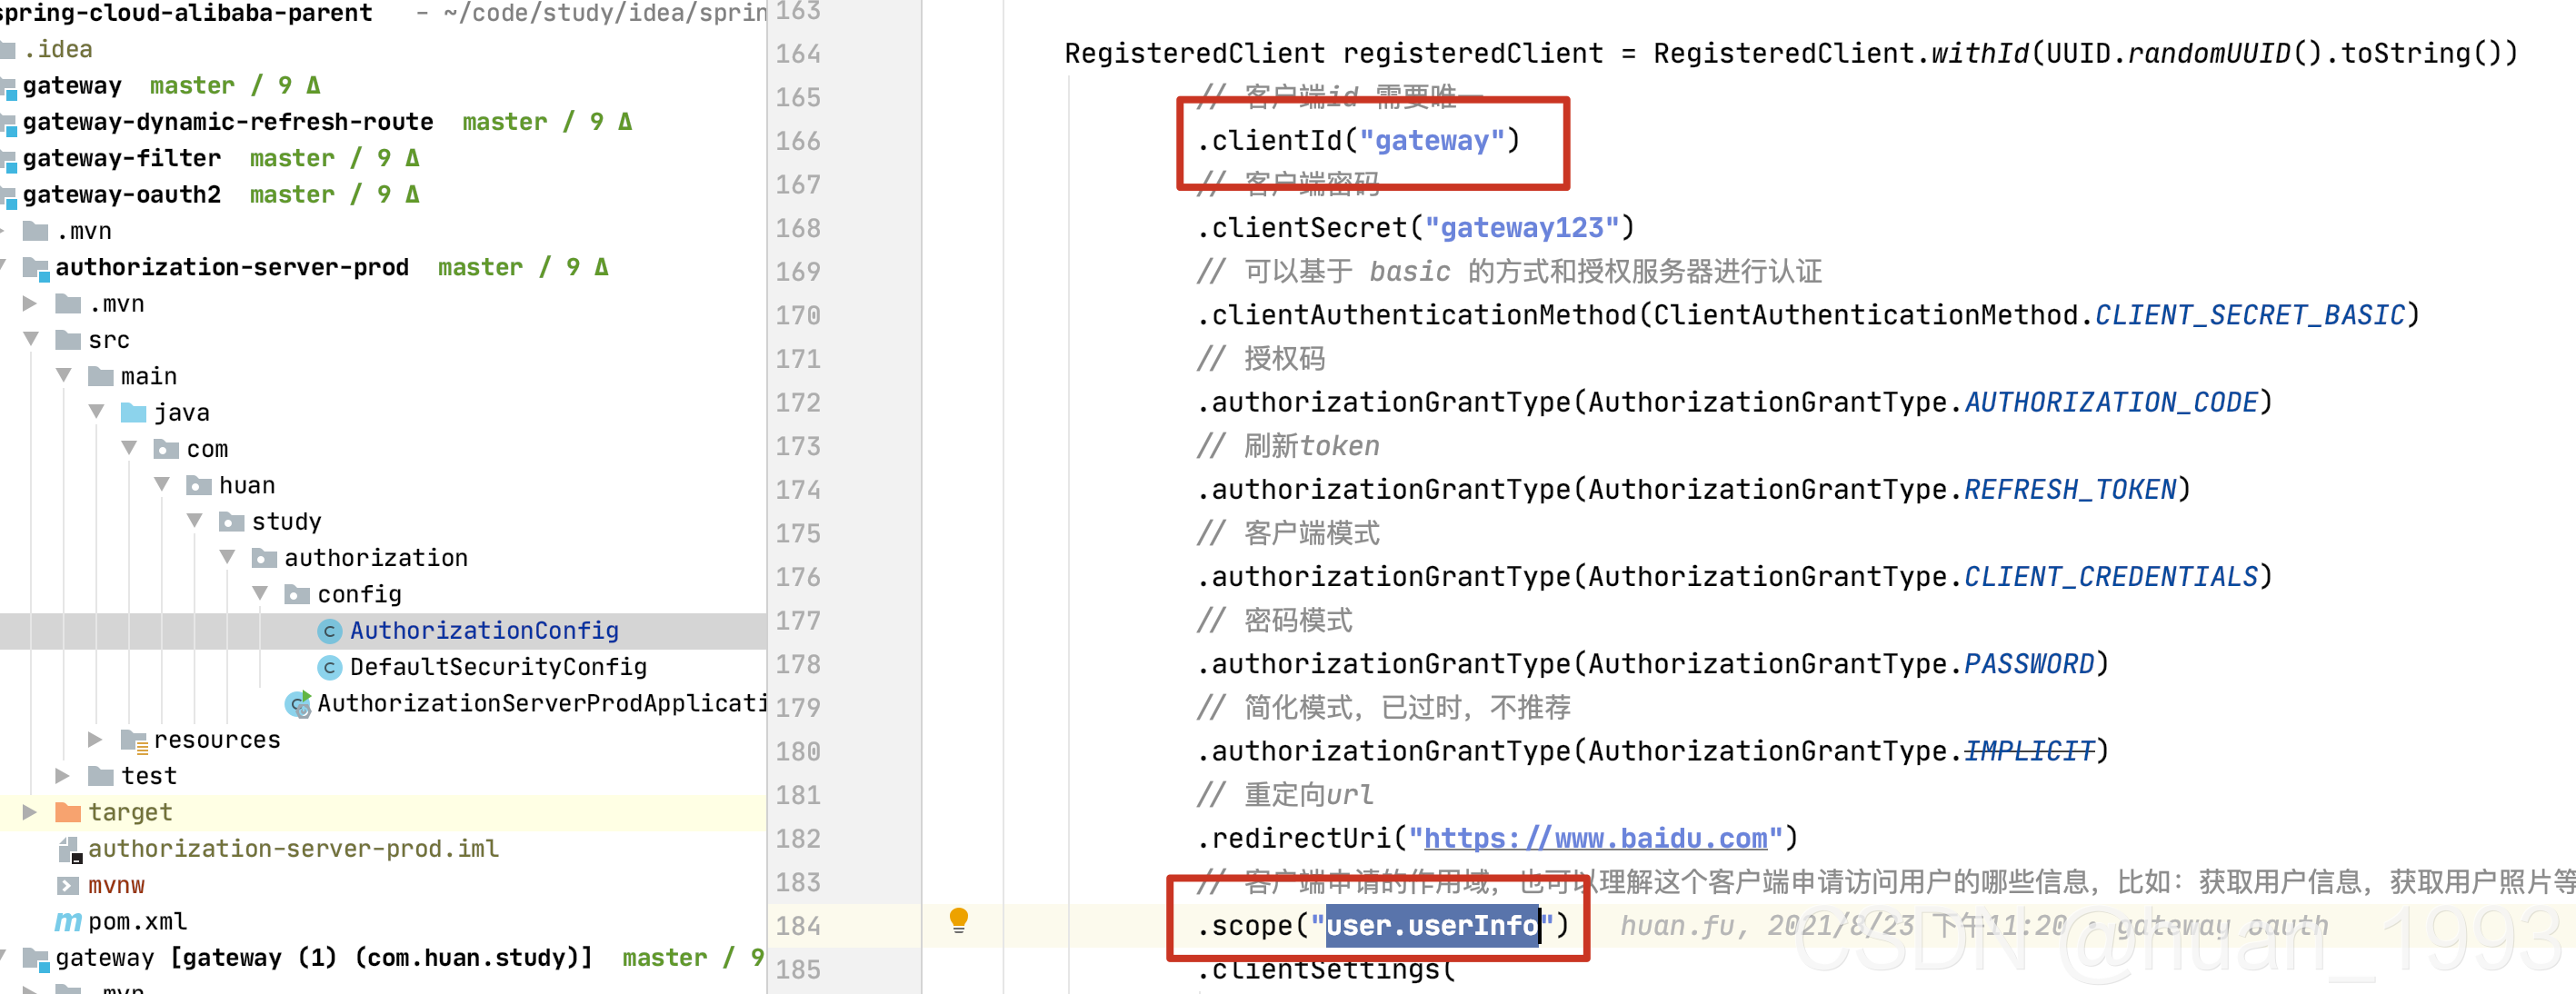Select the gateway-oauth2 module

121,195
